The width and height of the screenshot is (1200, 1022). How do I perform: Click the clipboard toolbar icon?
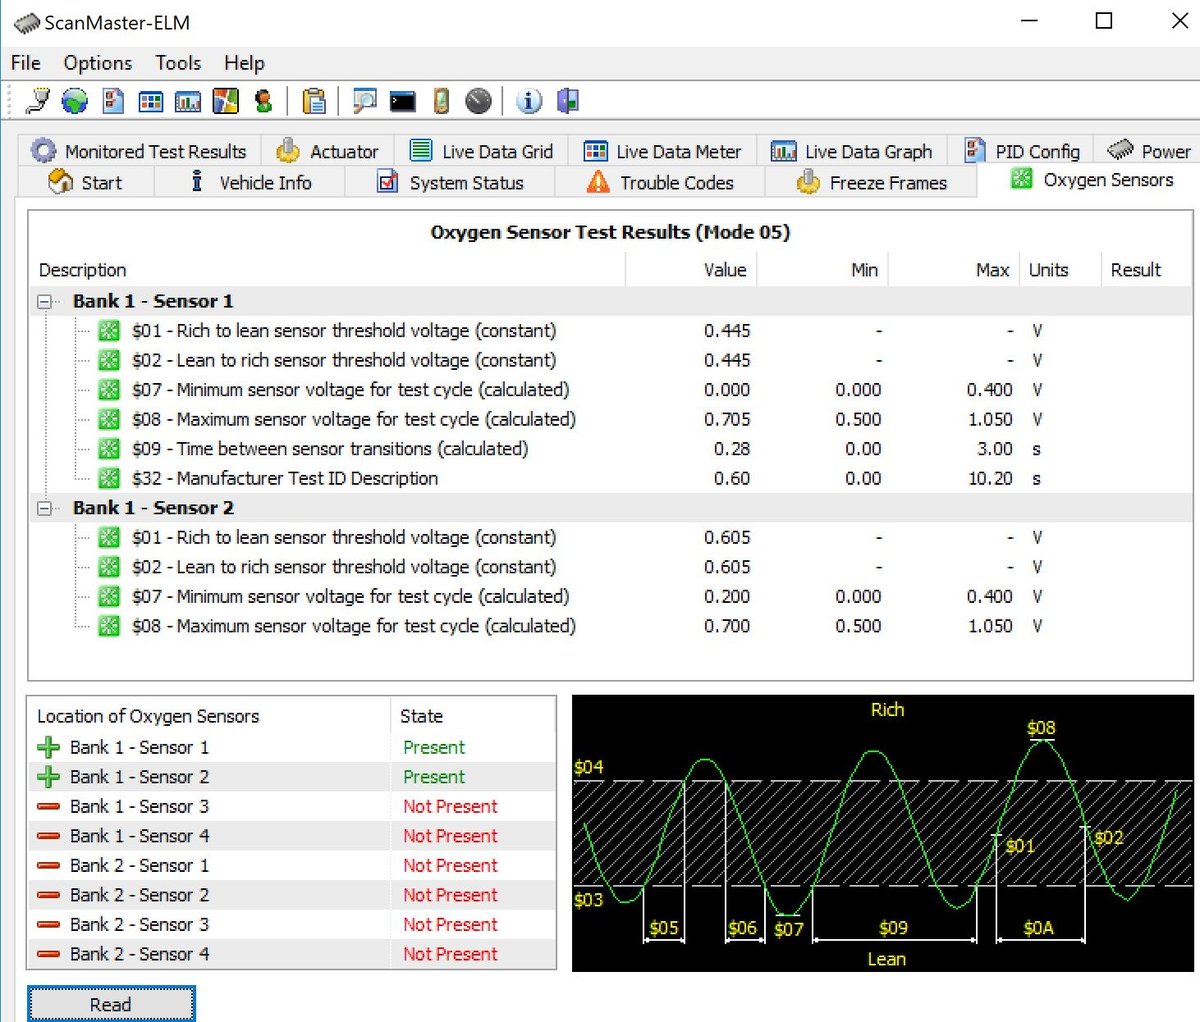[x=314, y=100]
